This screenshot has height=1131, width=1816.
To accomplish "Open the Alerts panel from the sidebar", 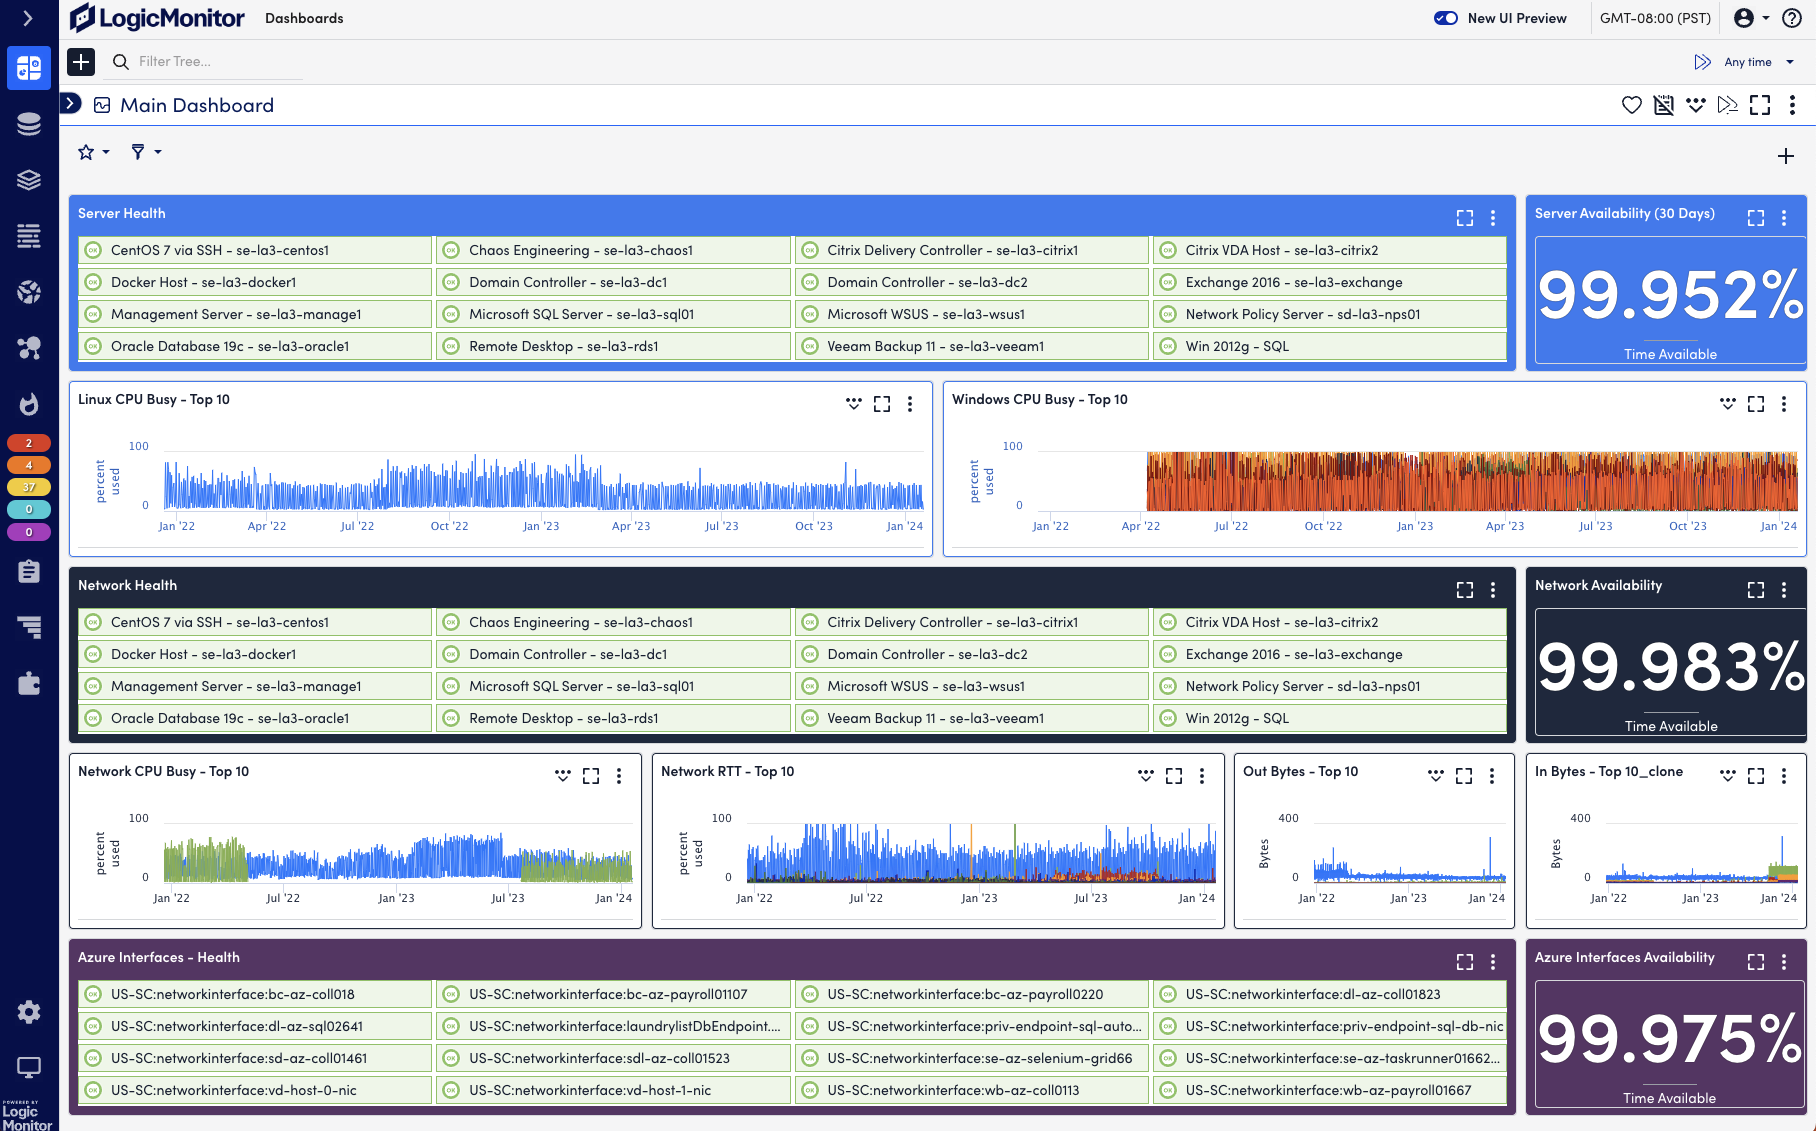I will click(x=29, y=404).
